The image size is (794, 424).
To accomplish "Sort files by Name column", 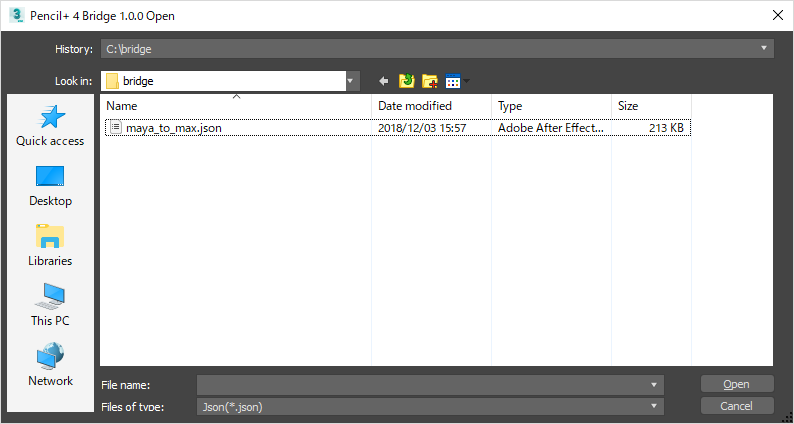I will click(236, 106).
